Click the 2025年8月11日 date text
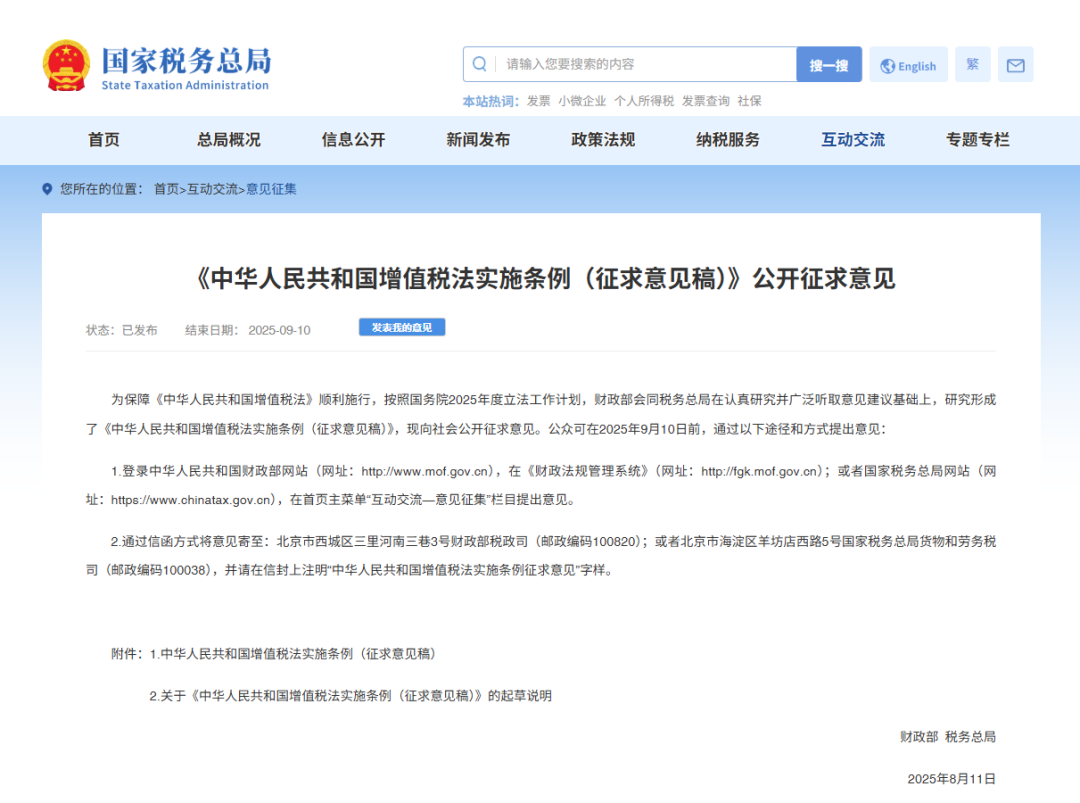This screenshot has height=803, width=1080. point(951,779)
